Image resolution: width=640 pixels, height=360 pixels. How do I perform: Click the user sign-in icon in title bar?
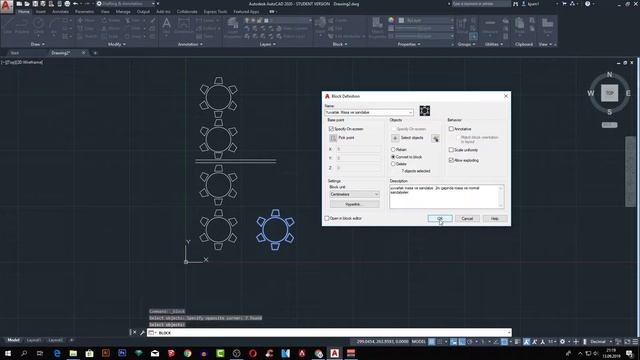point(524,4)
